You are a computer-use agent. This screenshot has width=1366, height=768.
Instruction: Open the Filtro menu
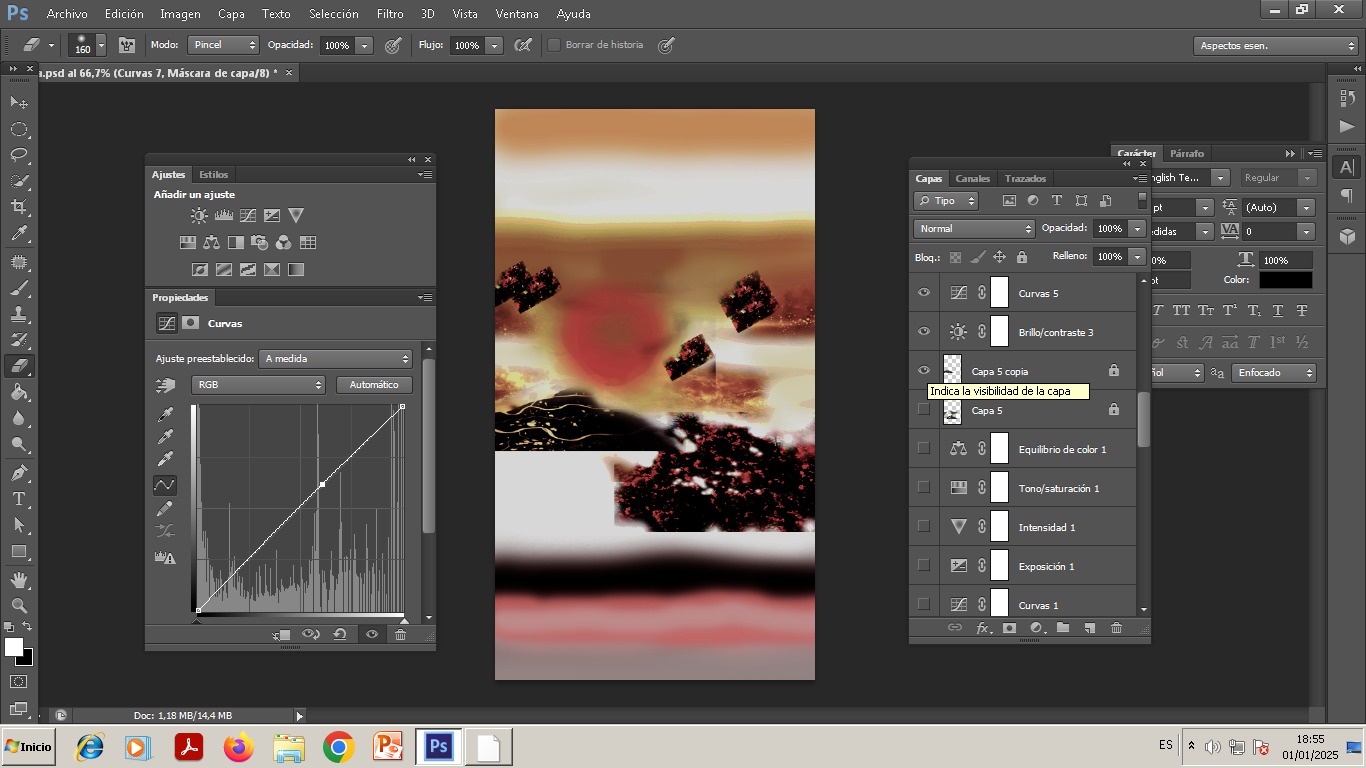[x=390, y=14]
